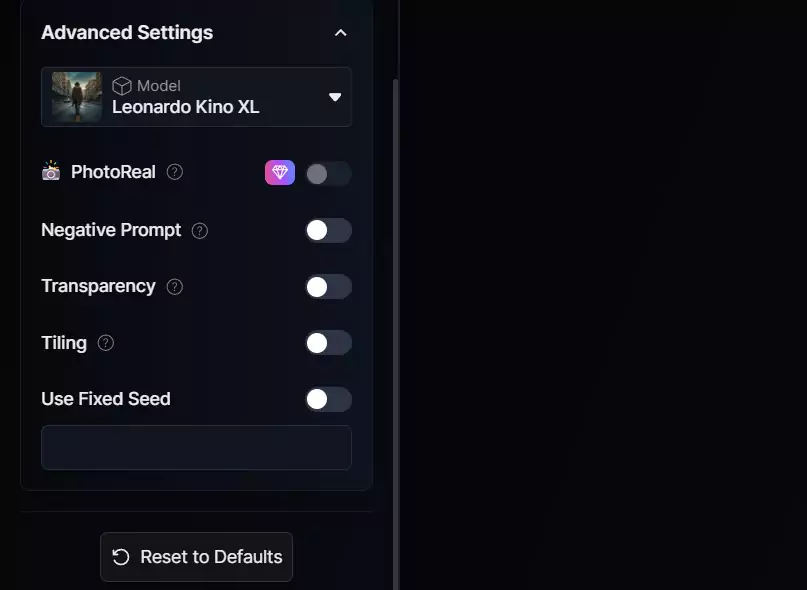Open the Tiling help icon
Image resolution: width=807 pixels, height=590 pixels.
[106, 343]
